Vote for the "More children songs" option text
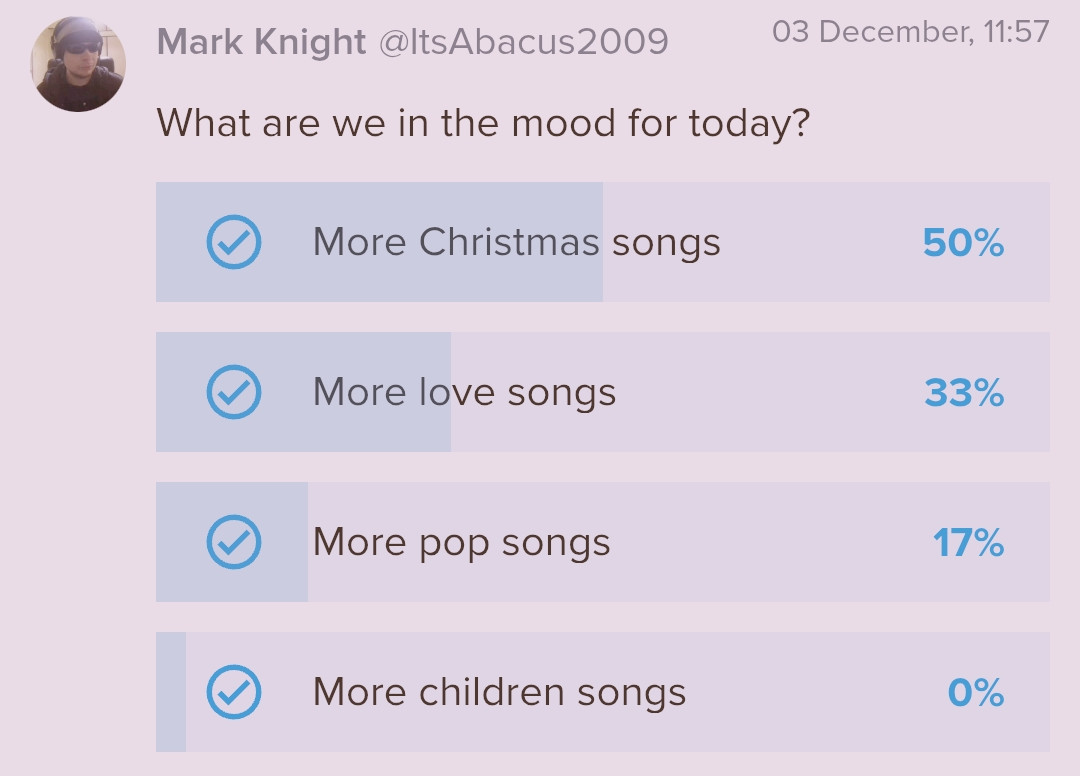The image size is (1080, 776). 499,692
